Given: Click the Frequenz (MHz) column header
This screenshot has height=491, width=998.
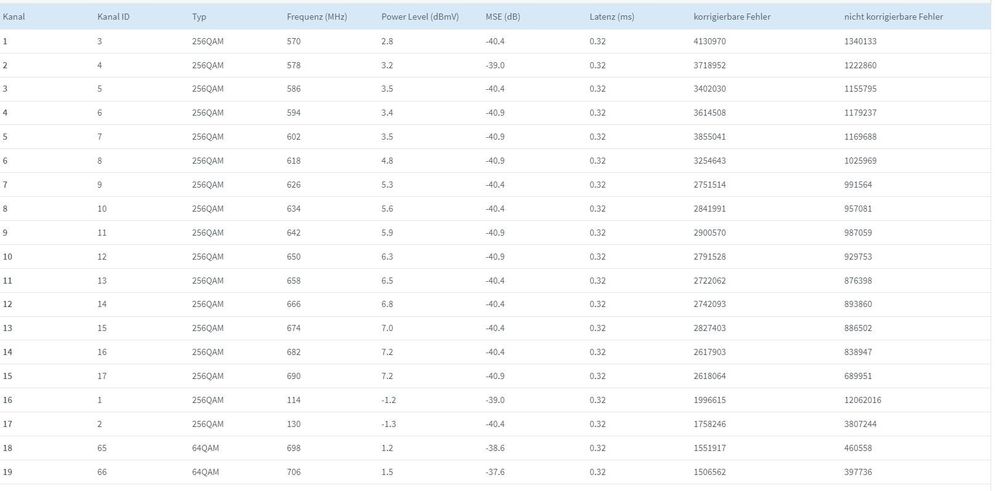Looking at the screenshot, I should click(x=316, y=17).
